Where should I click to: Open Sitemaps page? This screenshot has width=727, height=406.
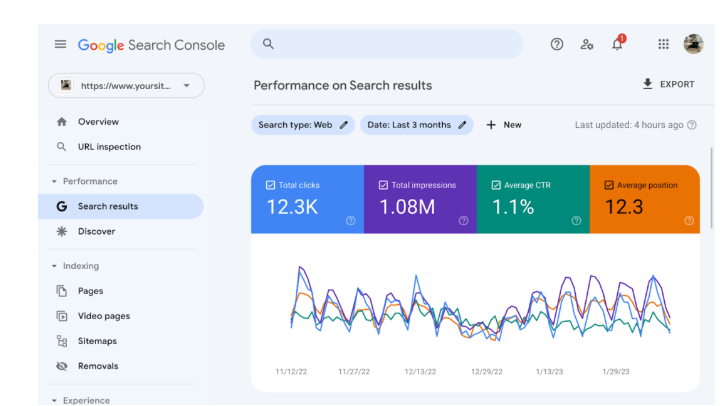97,341
